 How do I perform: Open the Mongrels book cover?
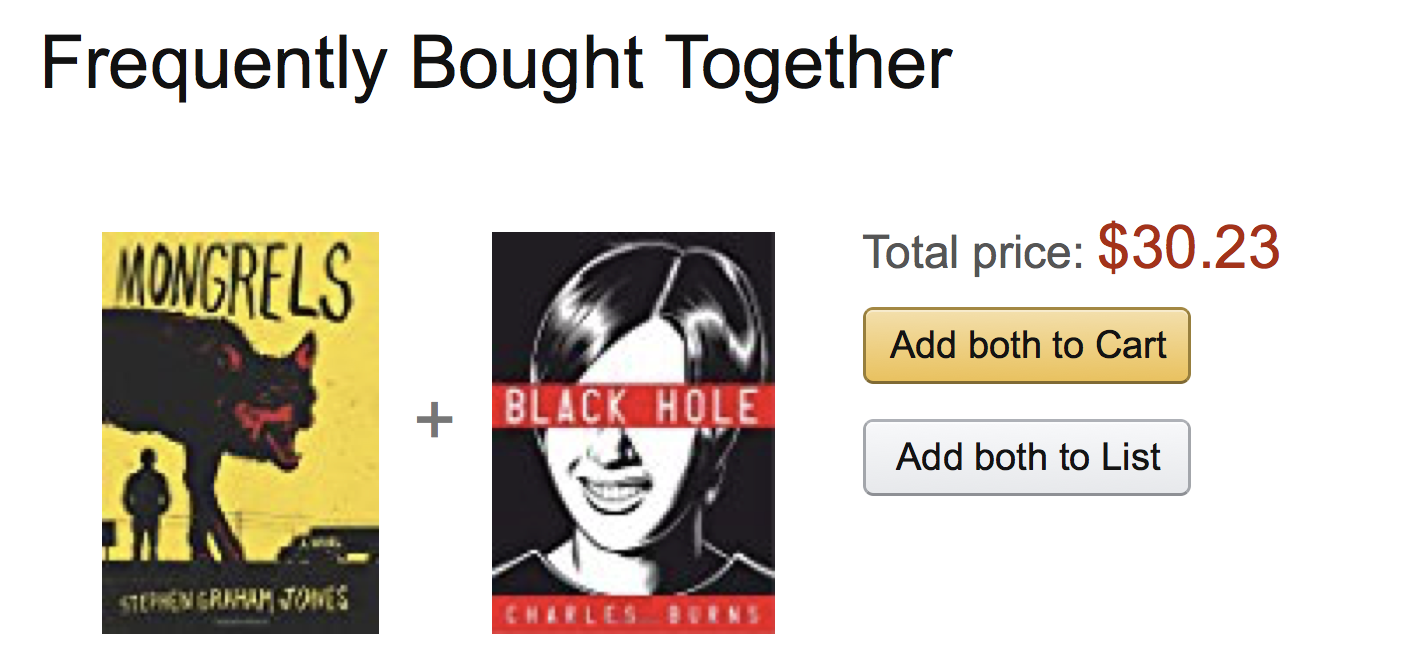pos(240,432)
